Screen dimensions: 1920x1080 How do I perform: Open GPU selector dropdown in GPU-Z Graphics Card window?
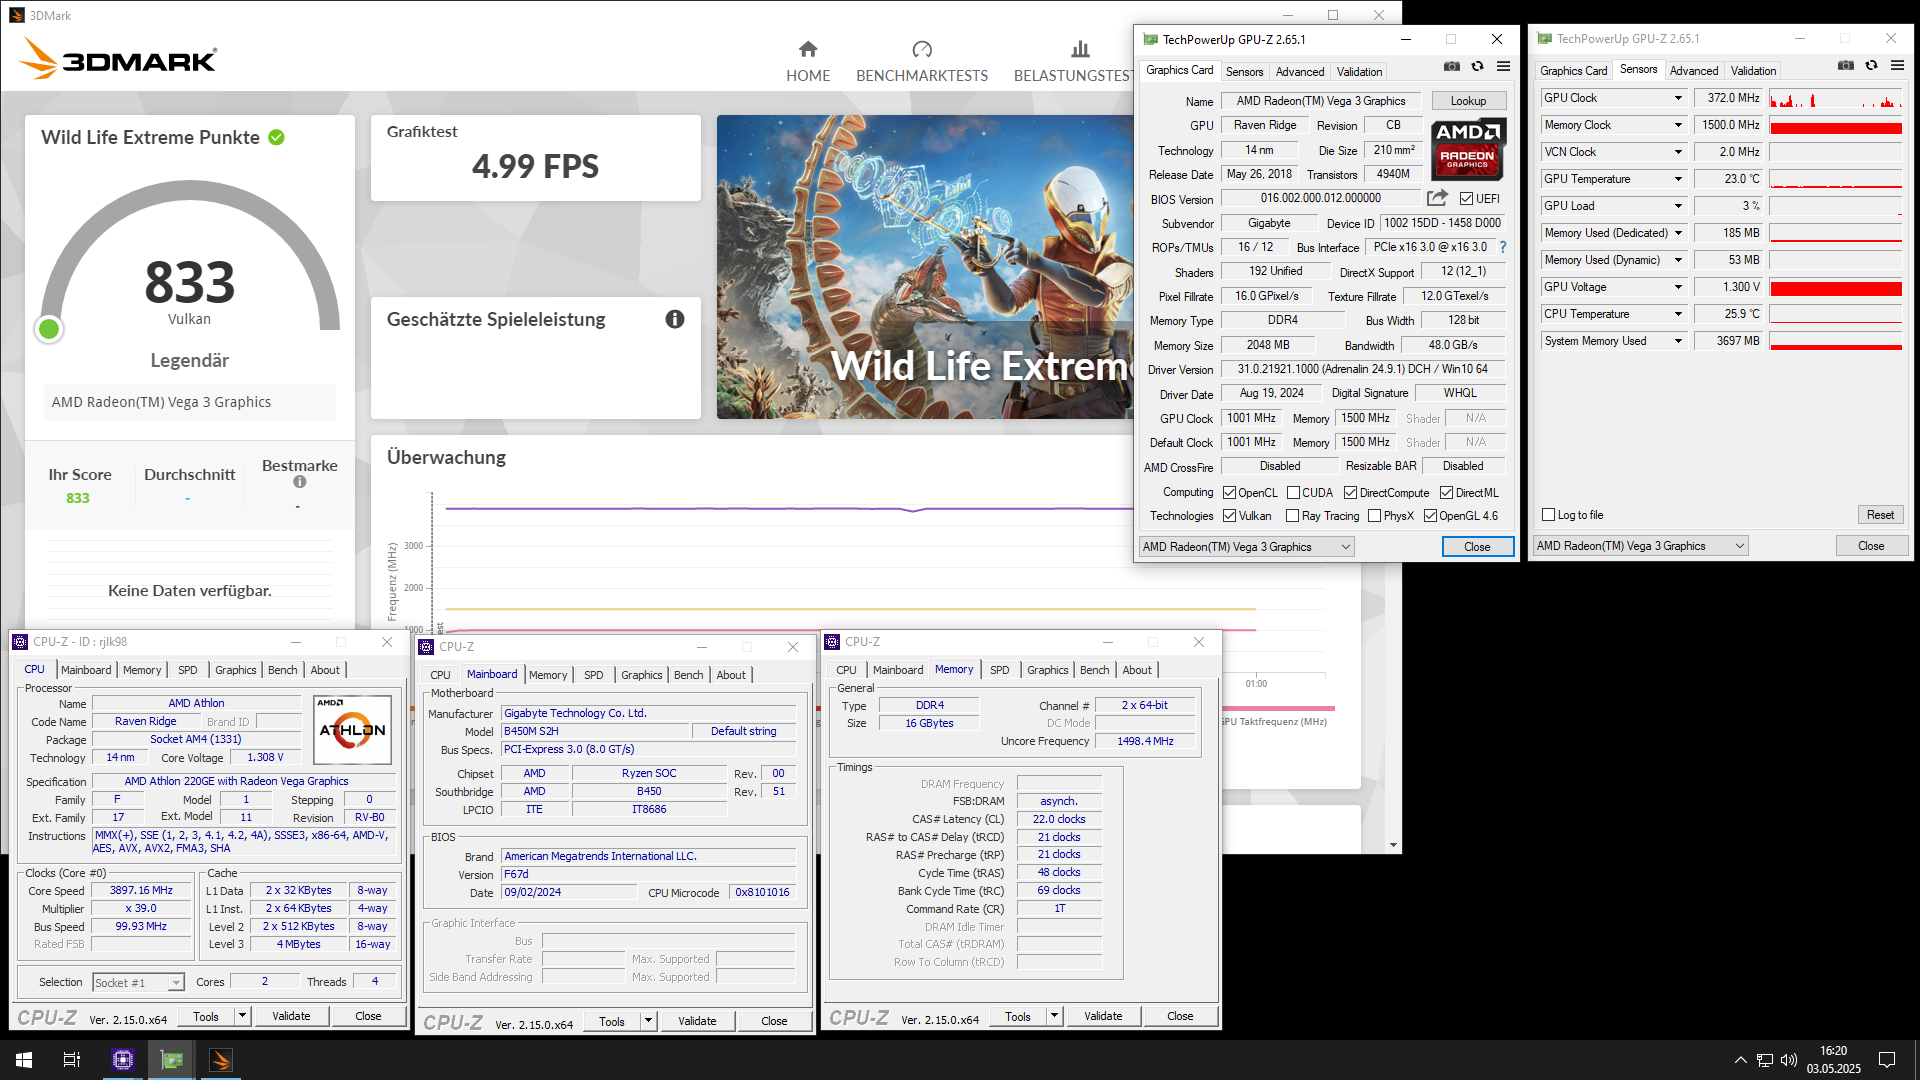(1246, 547)
